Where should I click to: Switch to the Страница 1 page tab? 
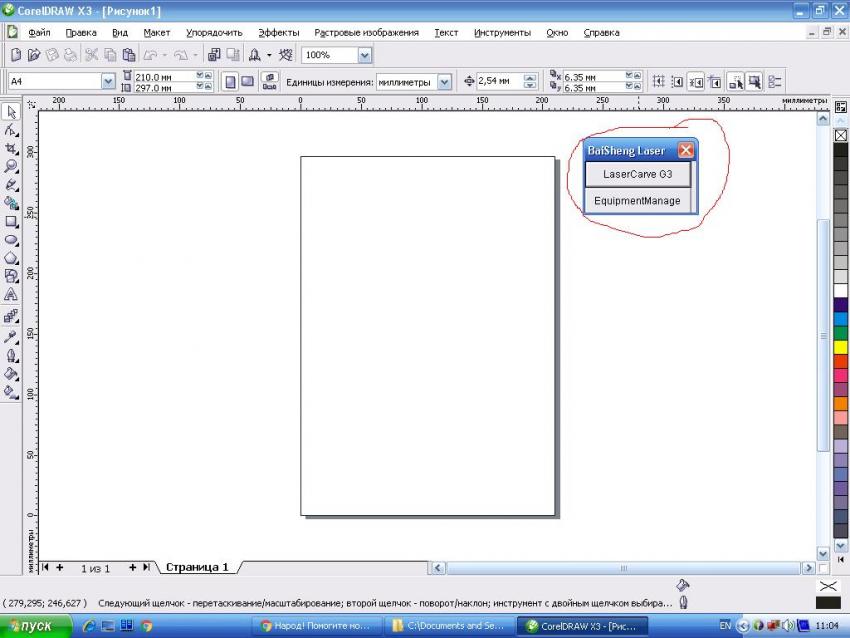coord(197,567)
